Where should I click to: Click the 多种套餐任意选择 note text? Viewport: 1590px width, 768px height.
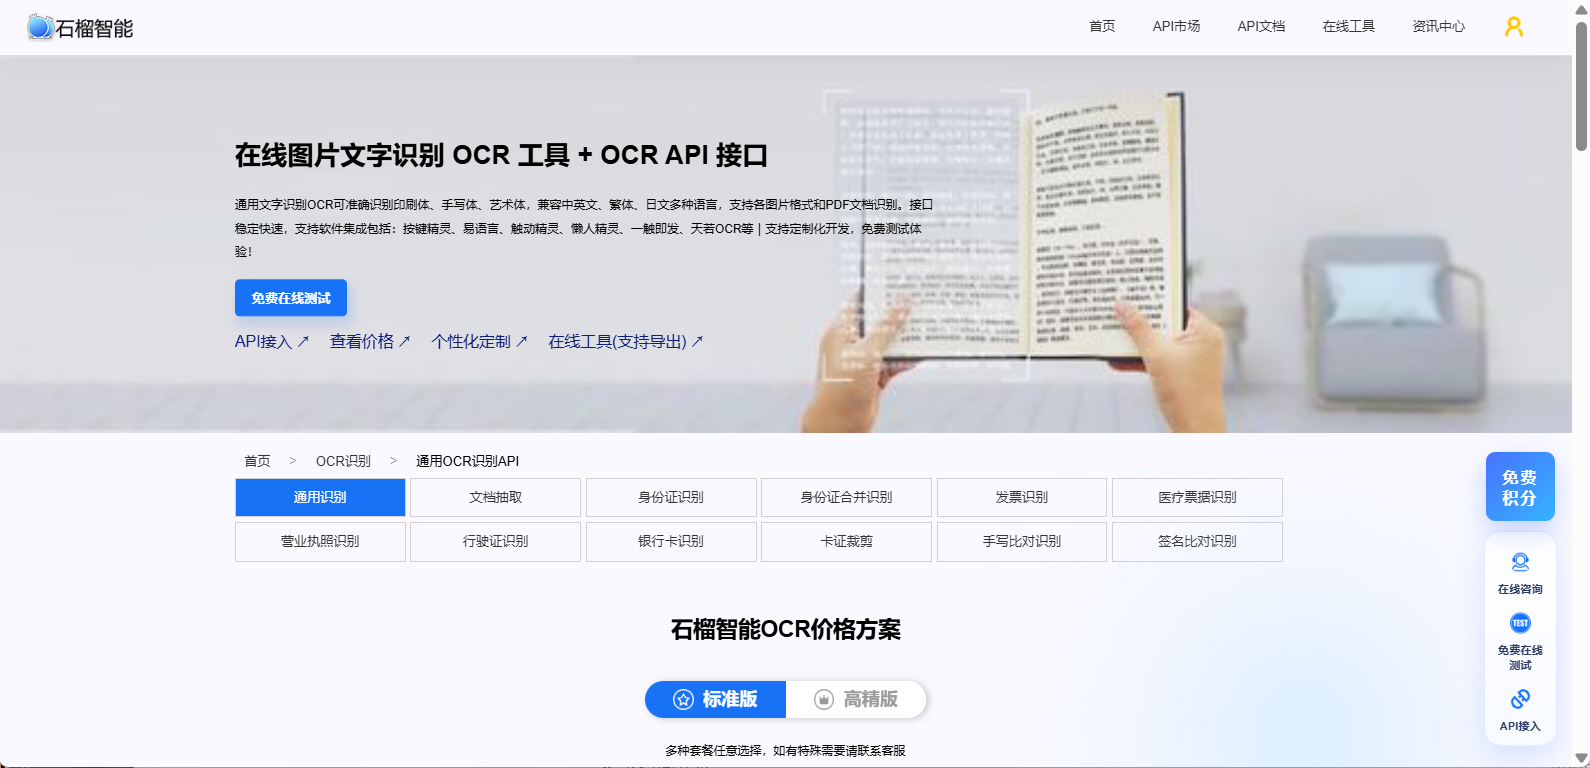[x=785, y=750]
